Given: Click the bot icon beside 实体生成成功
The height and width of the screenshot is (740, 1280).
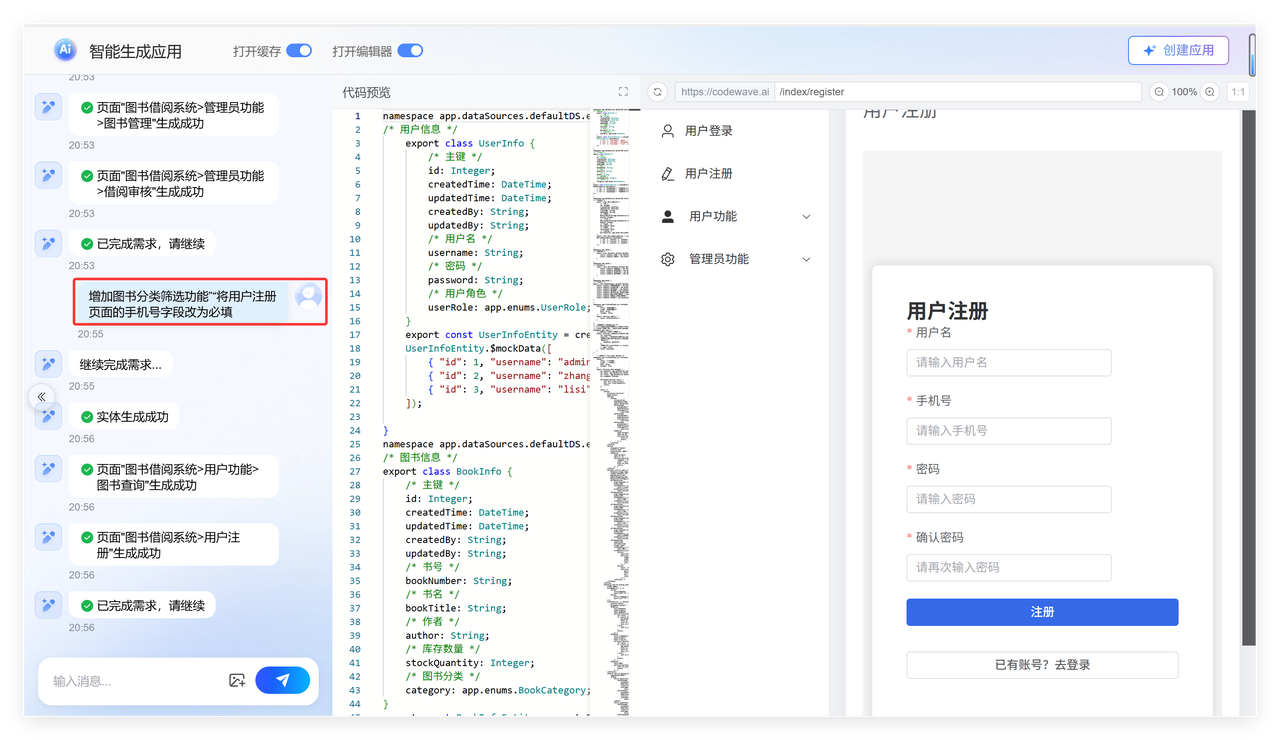Looking at the screenshot, I should [x=48, y=416].
